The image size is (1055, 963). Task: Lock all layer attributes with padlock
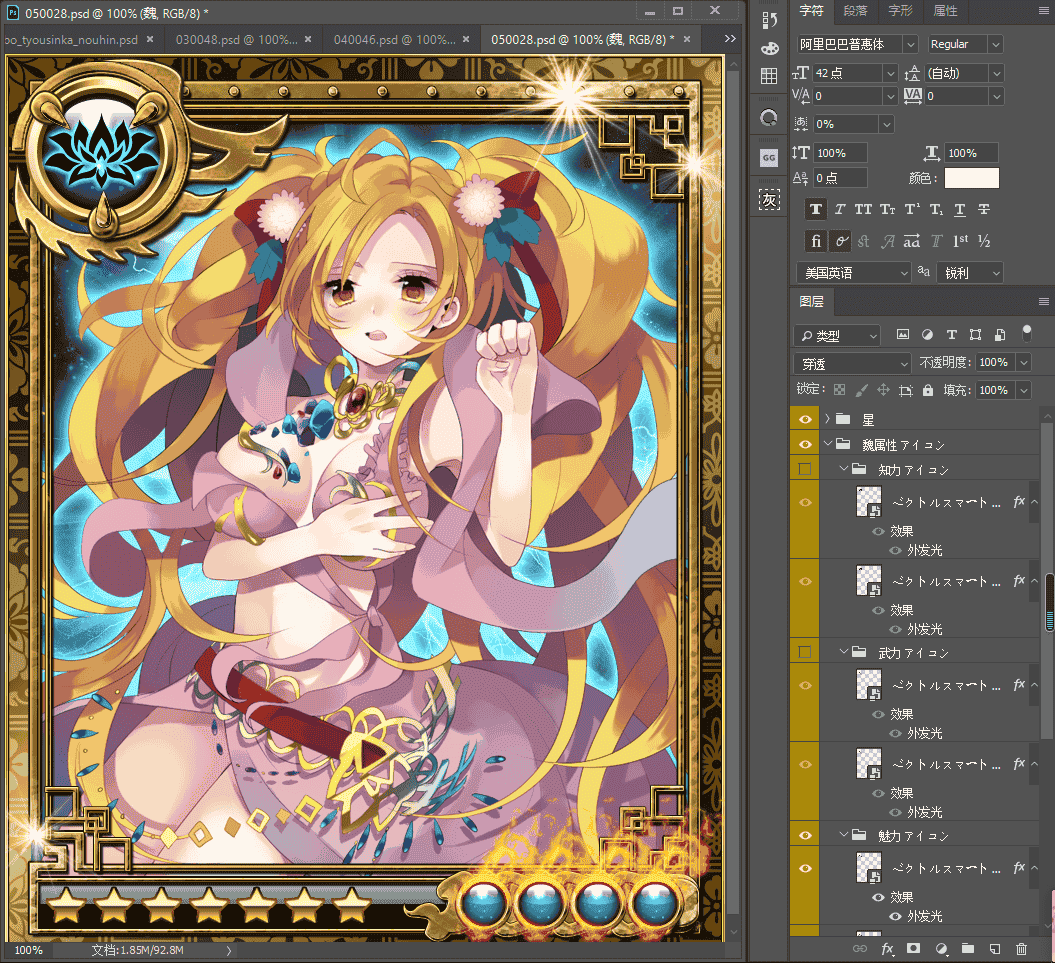point(928,390)
